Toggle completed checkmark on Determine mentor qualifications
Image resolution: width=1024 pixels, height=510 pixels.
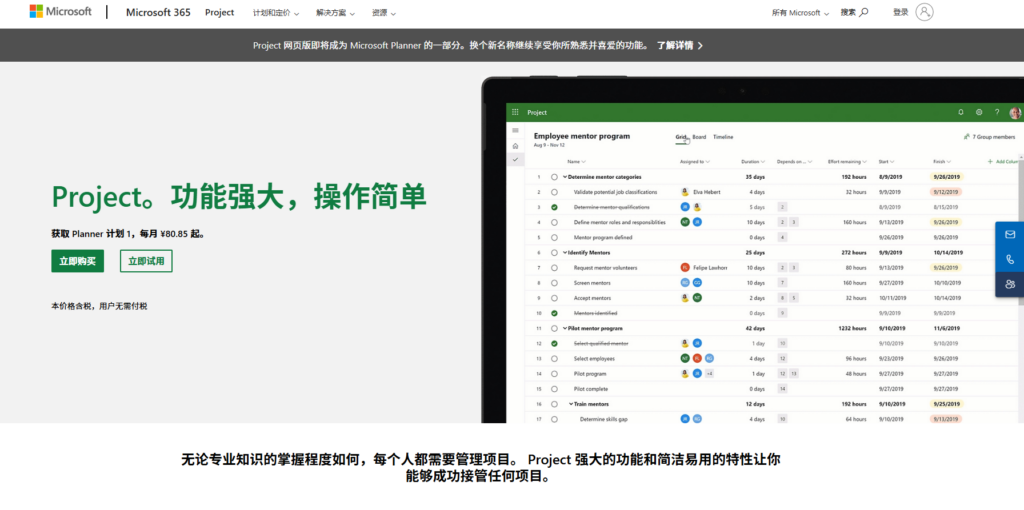[x=554, y=207]
